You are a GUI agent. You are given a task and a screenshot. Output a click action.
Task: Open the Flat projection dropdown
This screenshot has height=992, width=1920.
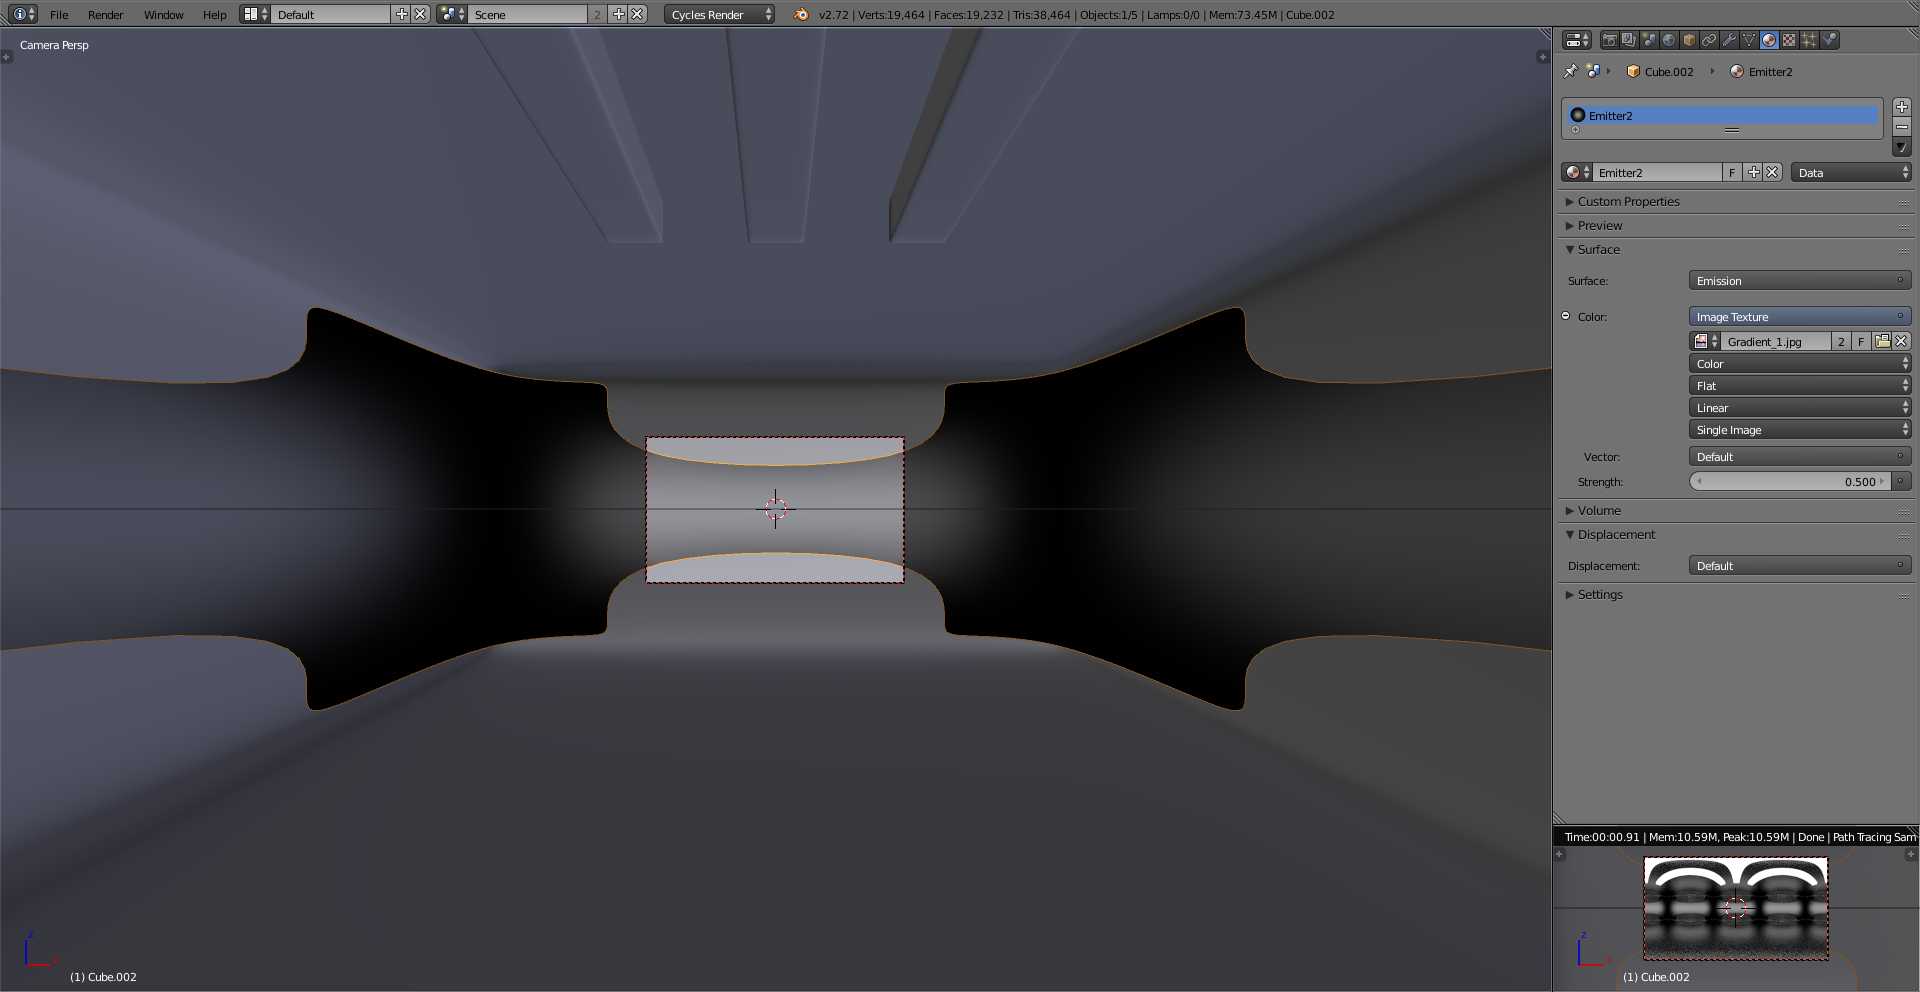[x=1800, y=385]
